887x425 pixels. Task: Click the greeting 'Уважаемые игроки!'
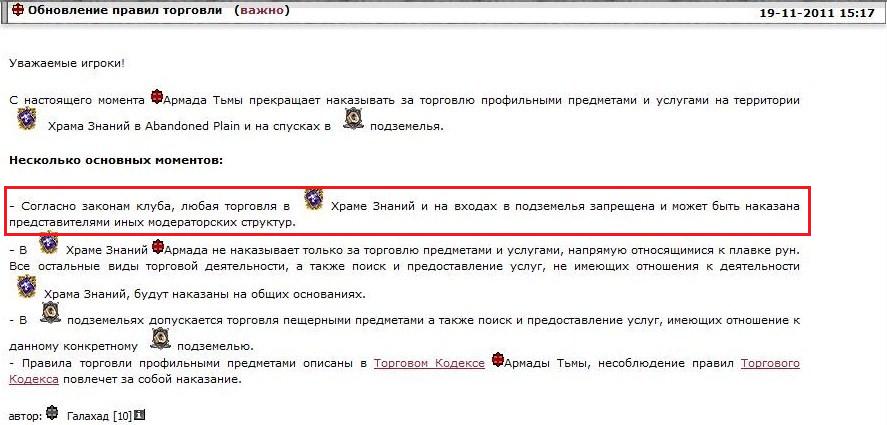point(67,63)
